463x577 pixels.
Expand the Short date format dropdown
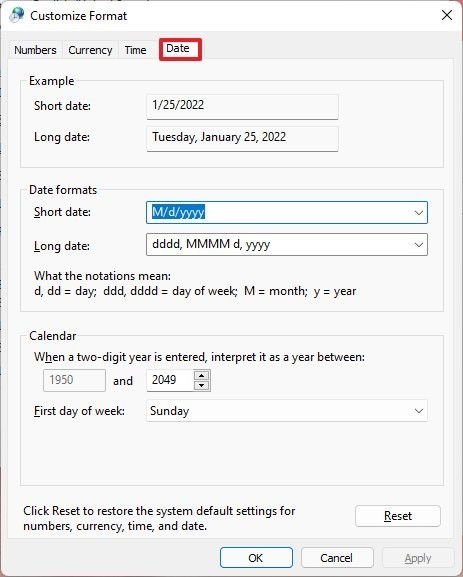tap(418, 212)
